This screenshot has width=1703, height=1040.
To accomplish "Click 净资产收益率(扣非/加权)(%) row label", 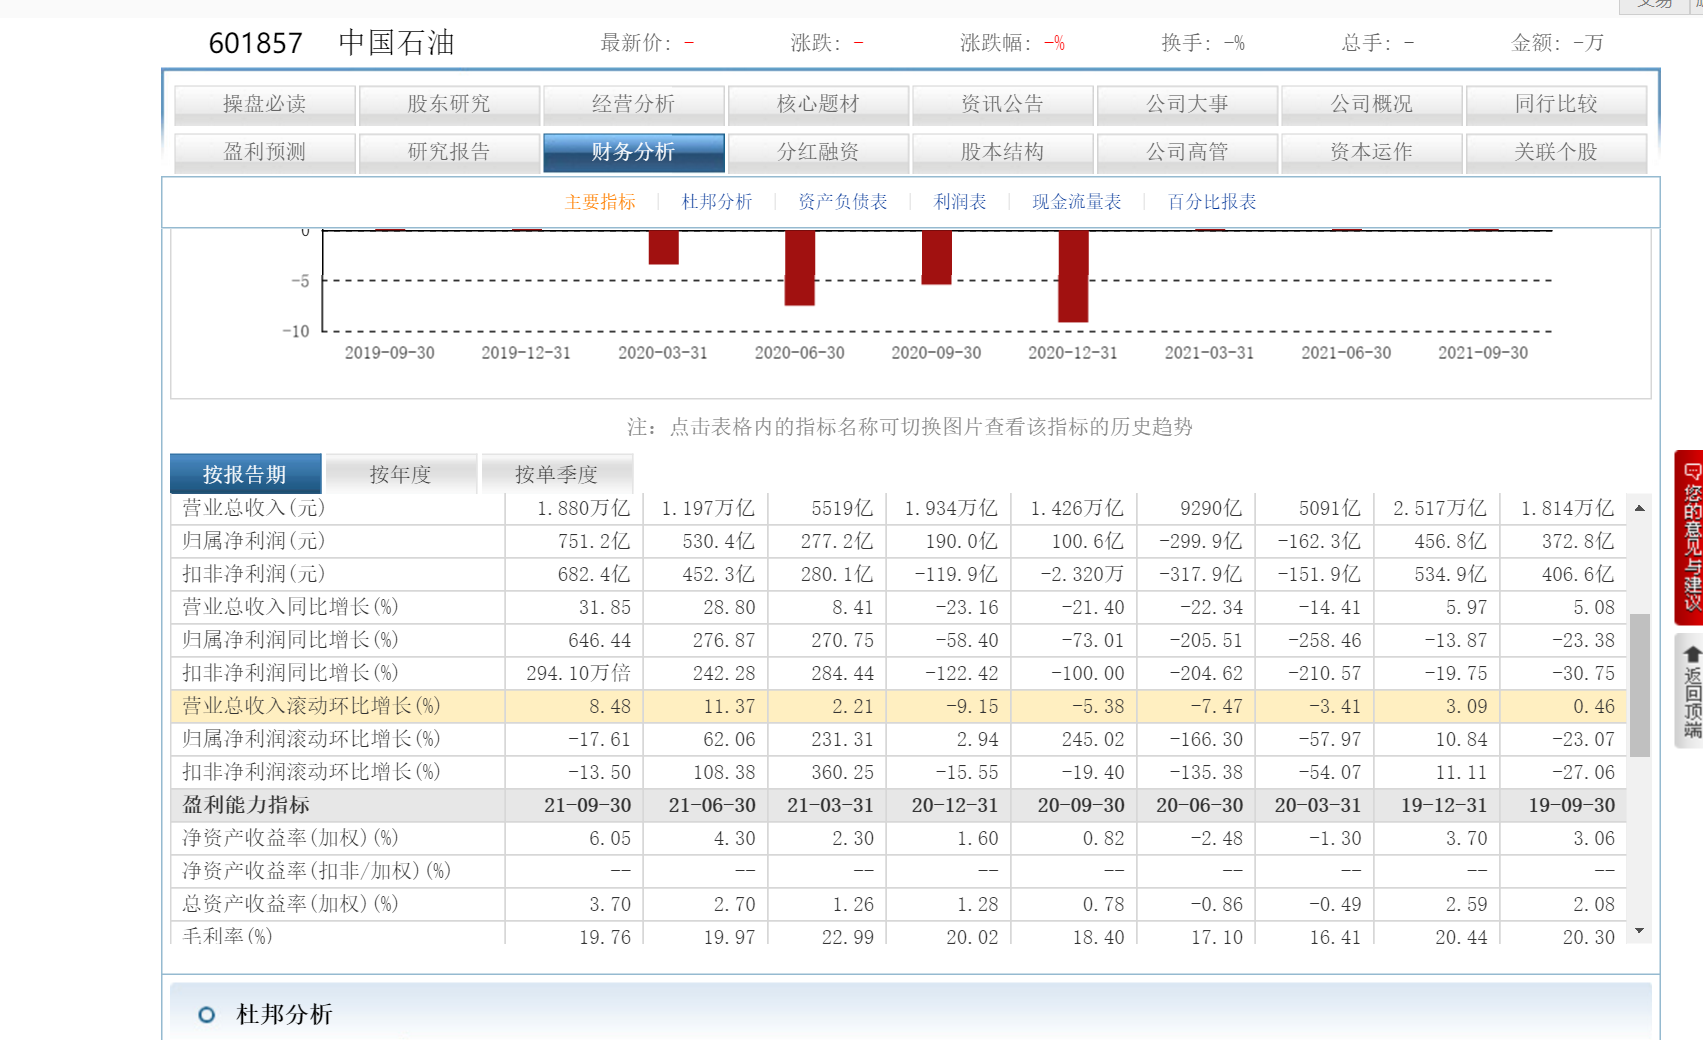I will pyautogui.click(x=316, y=871).
